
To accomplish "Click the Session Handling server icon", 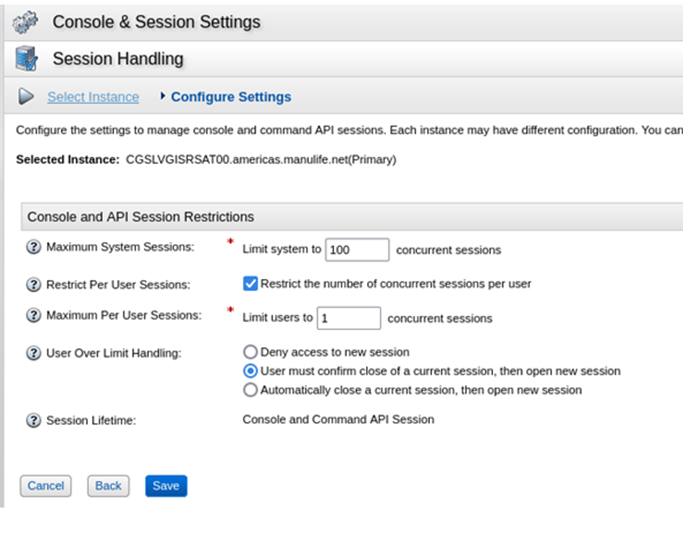I will coord(26,59).
